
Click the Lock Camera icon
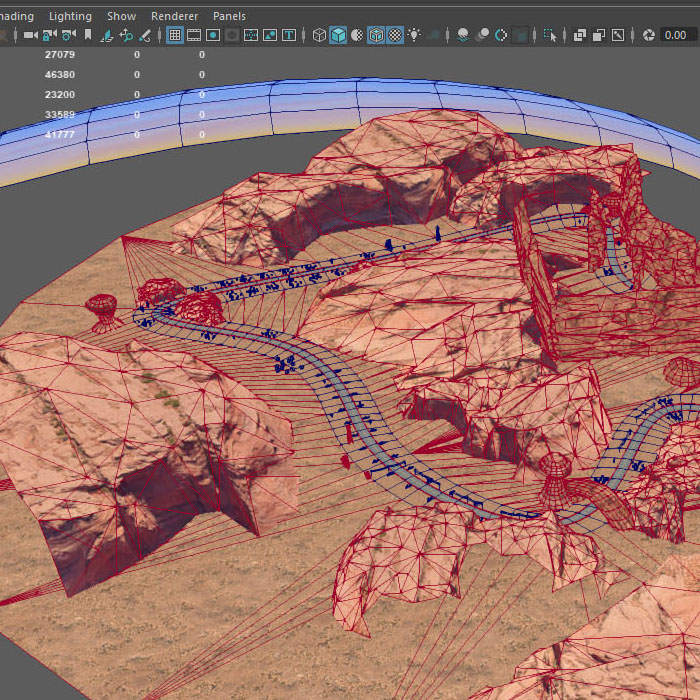pyautogui.click(x=50, y=35)
